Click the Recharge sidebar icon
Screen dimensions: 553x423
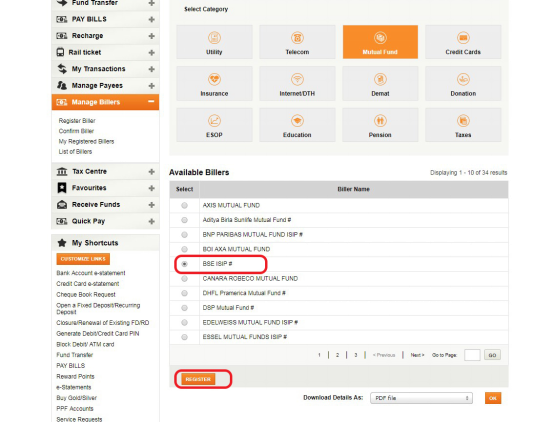pos(62,36)
